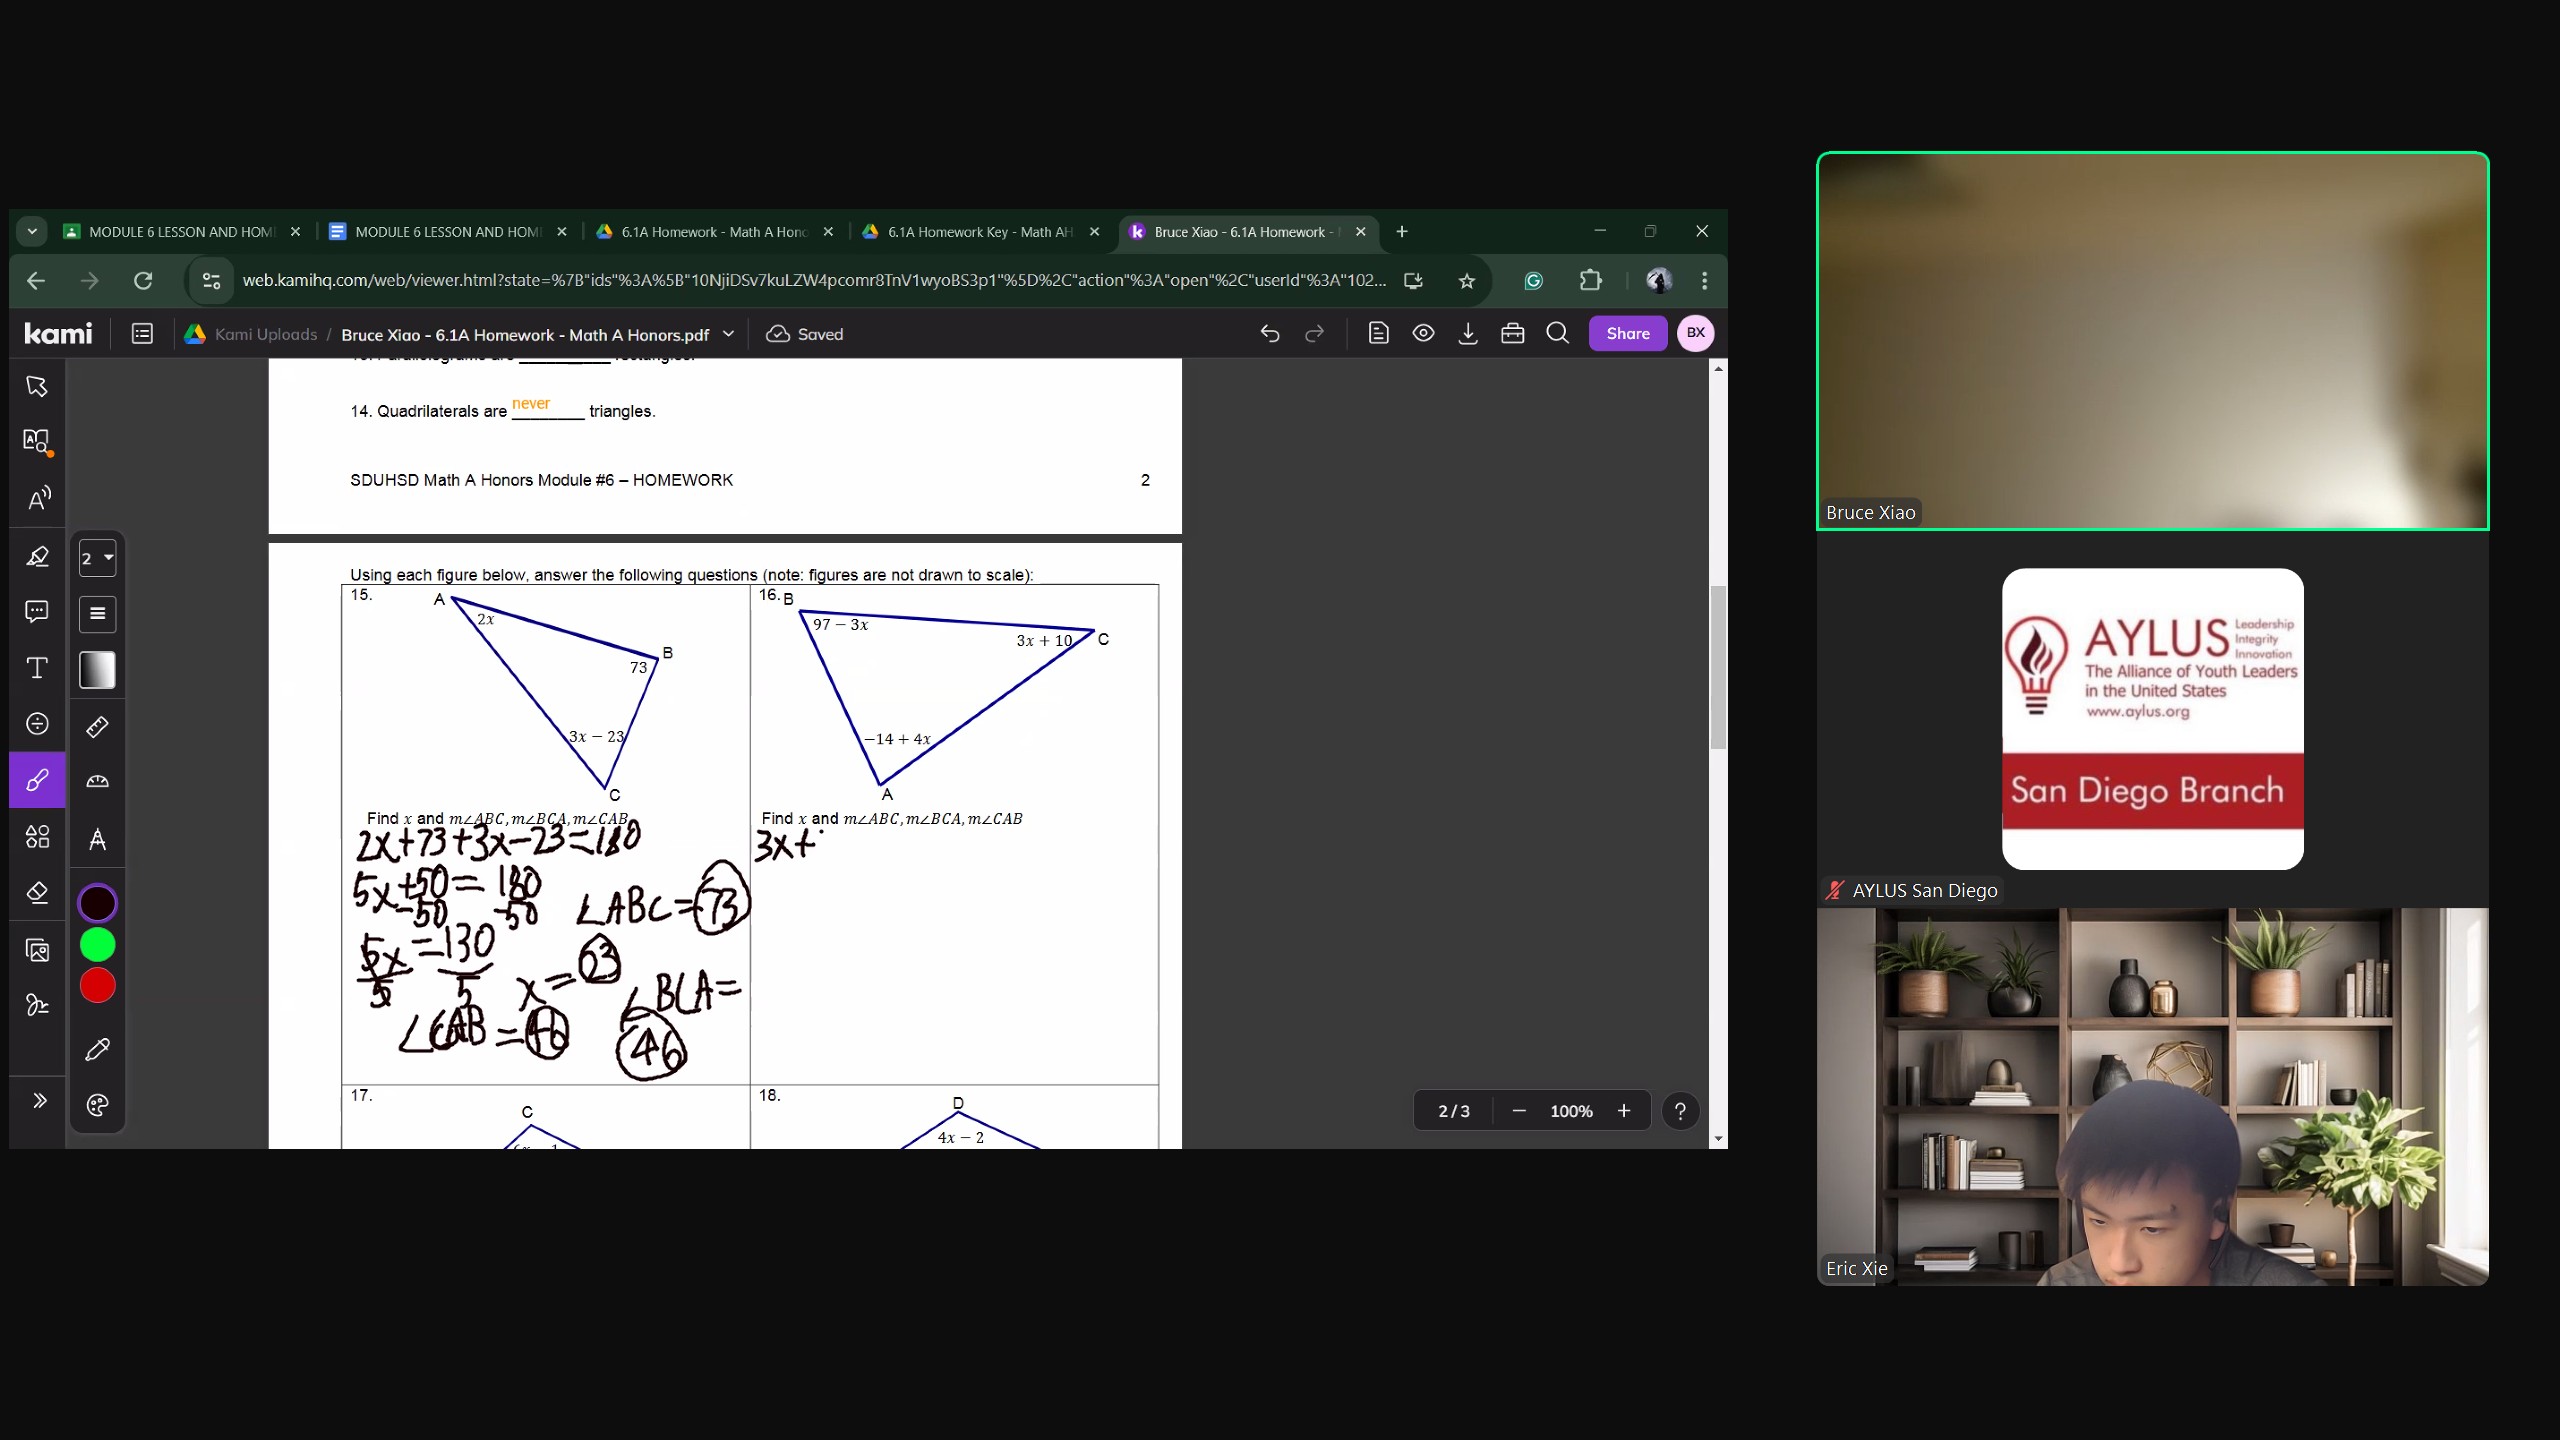The width and height of the screenshot is (2560, 1440).
Task: Pick the red drawing color
Action: (97, 986)
